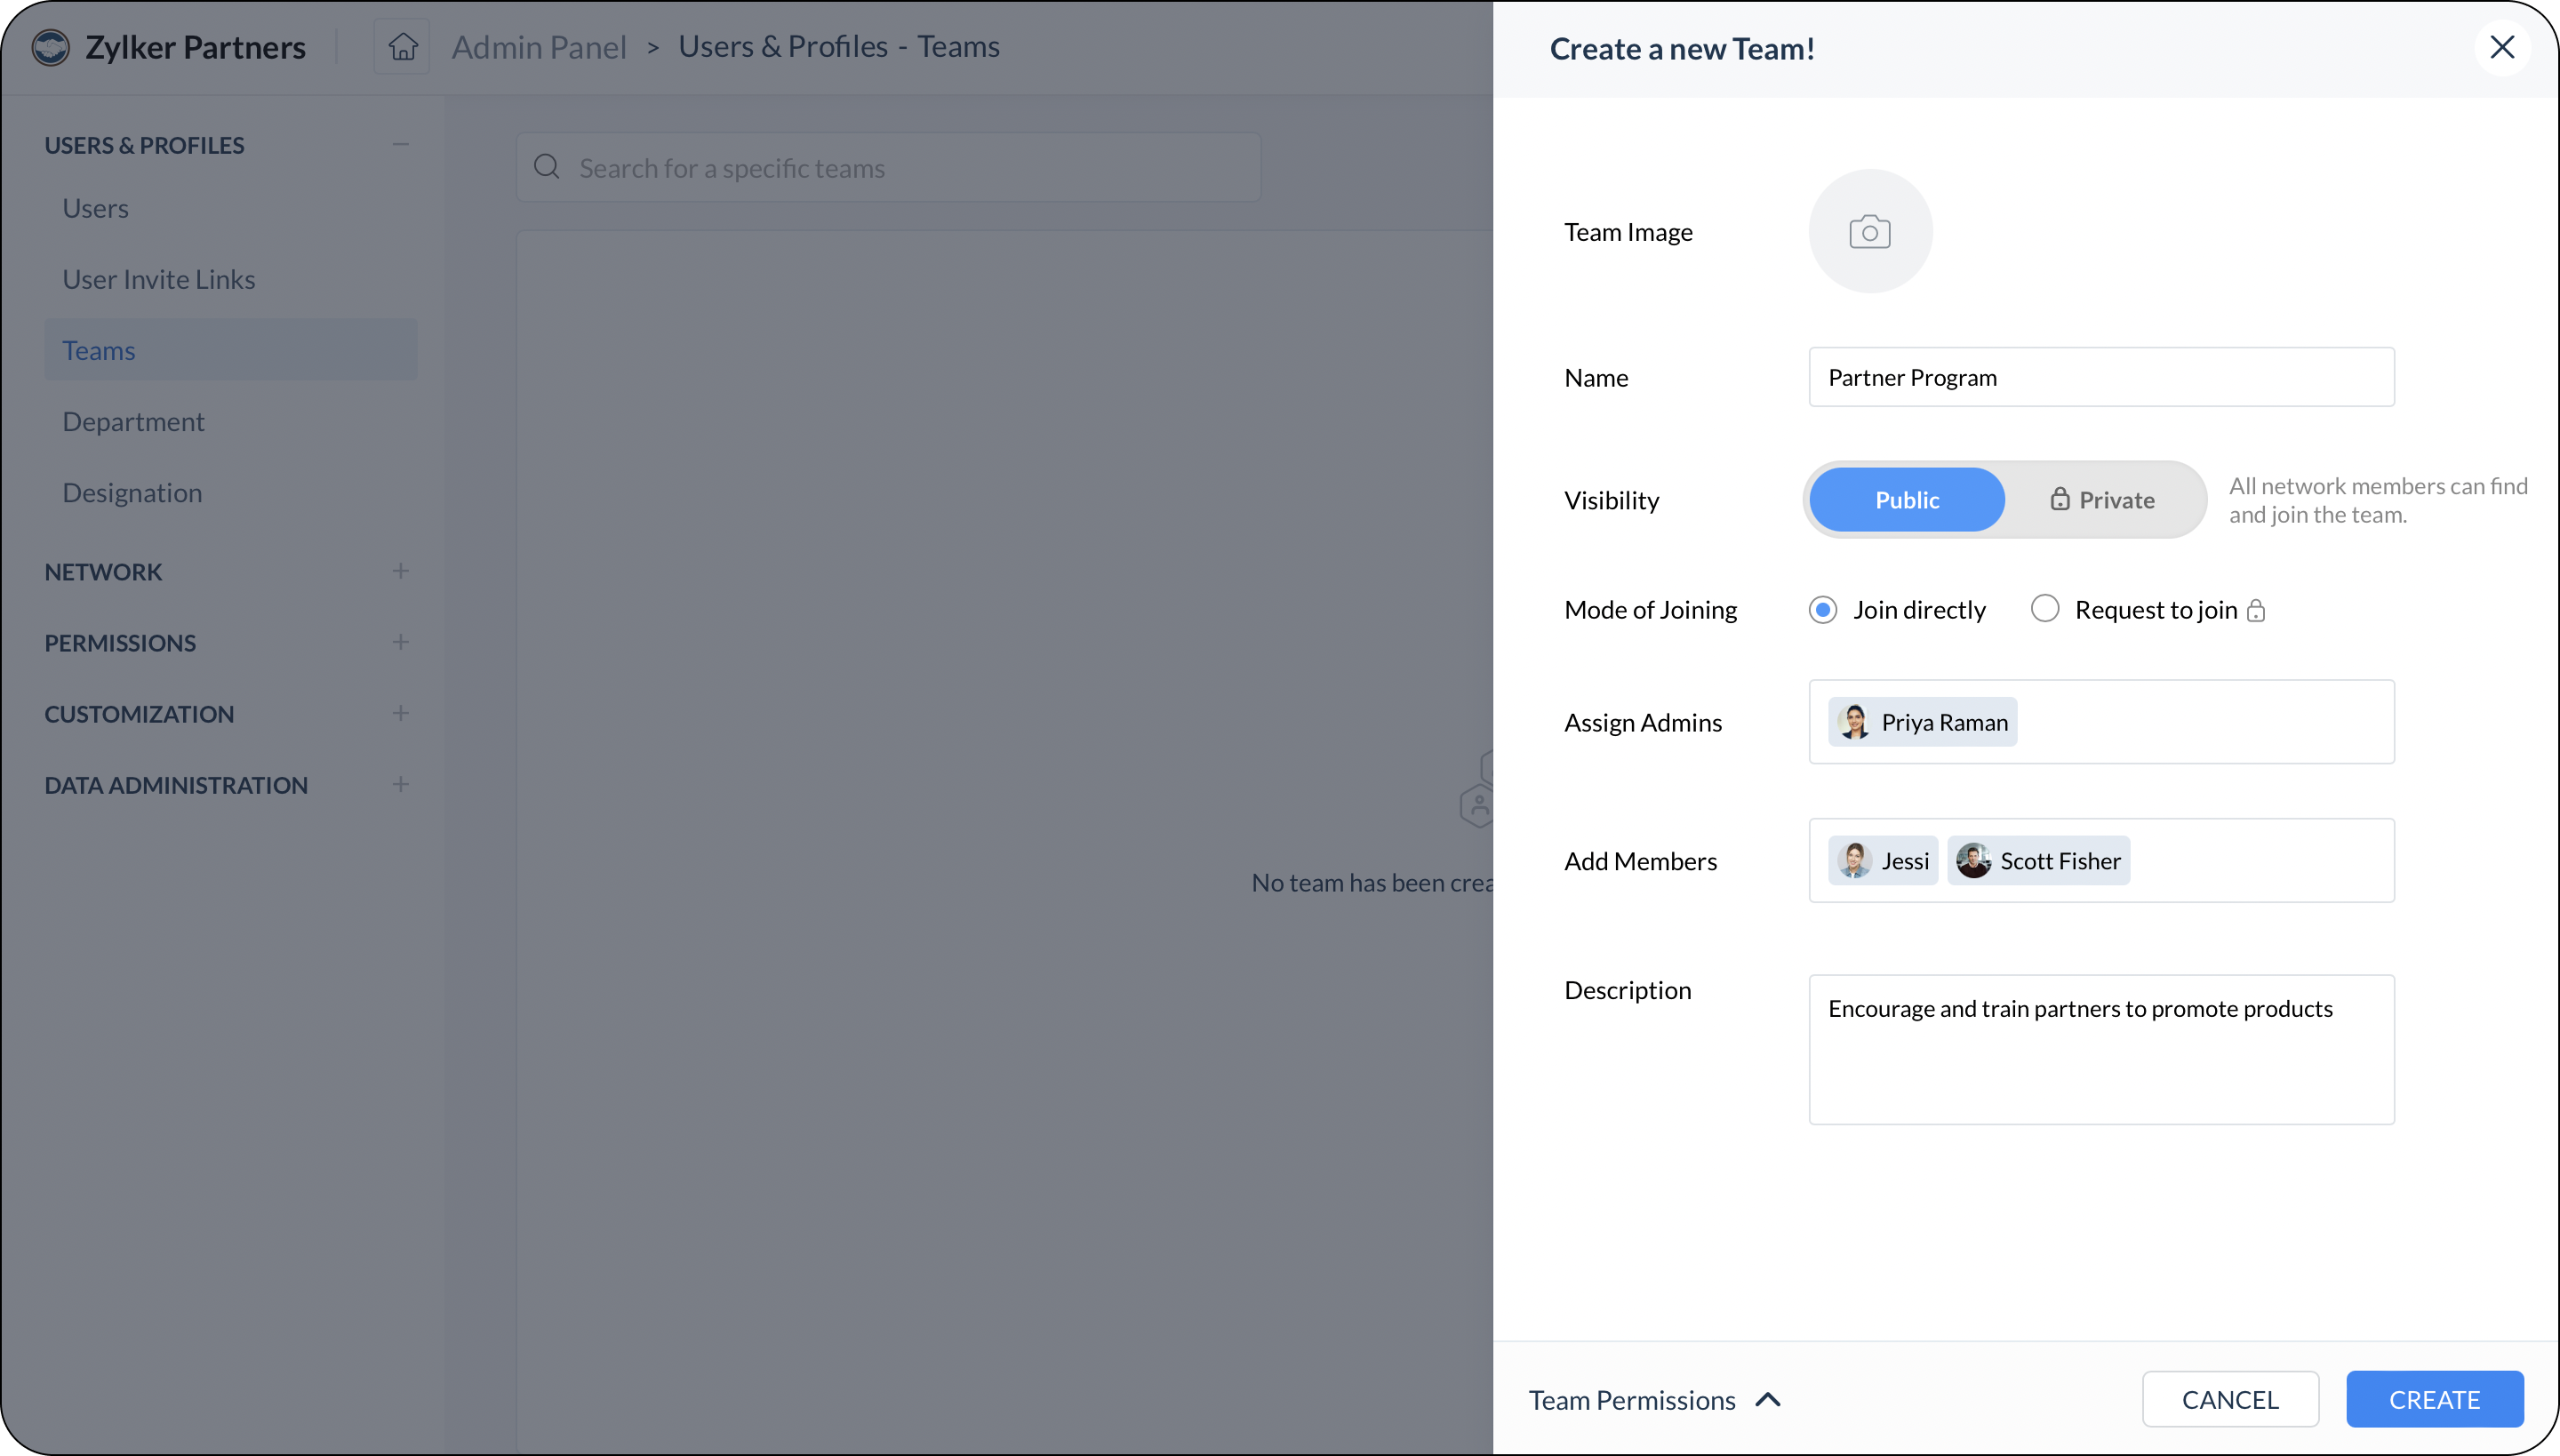Screen dimensions: 2560x1456
Task: Click the CANCEL button
Action: (2230, 1400)
